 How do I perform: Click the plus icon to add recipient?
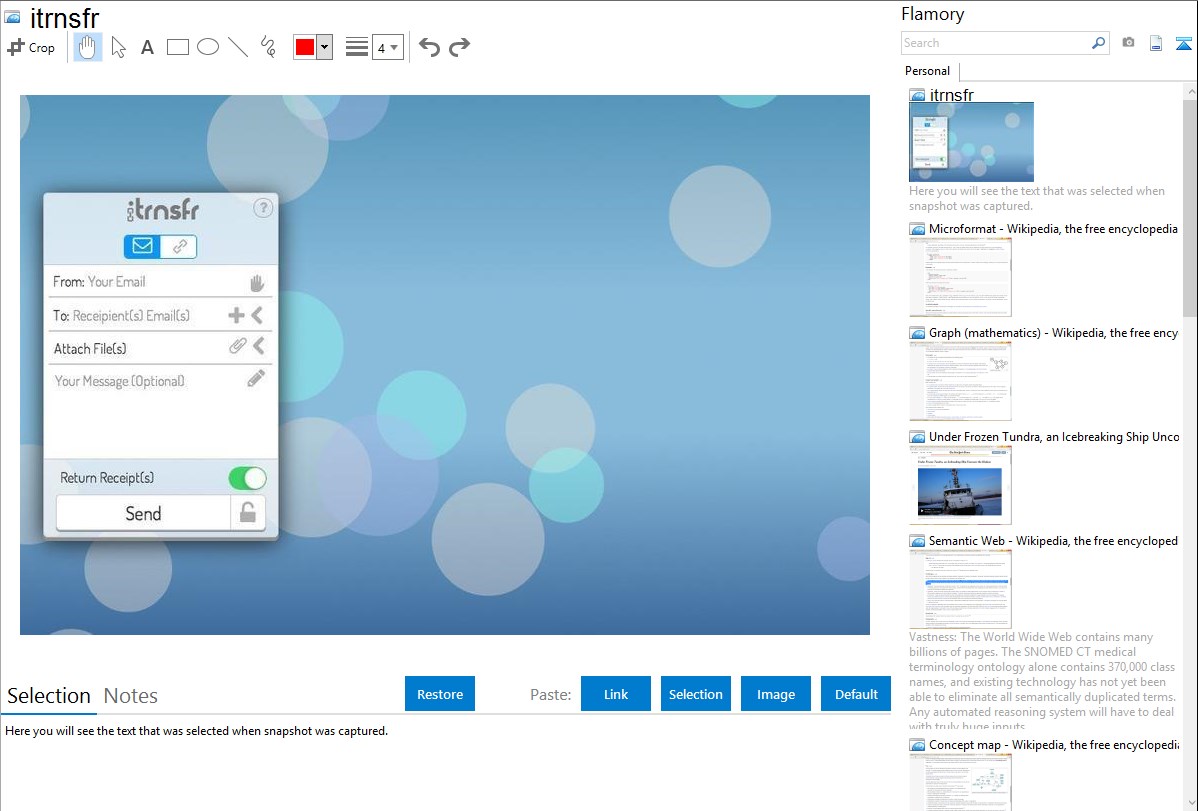[x=236, y=315]
